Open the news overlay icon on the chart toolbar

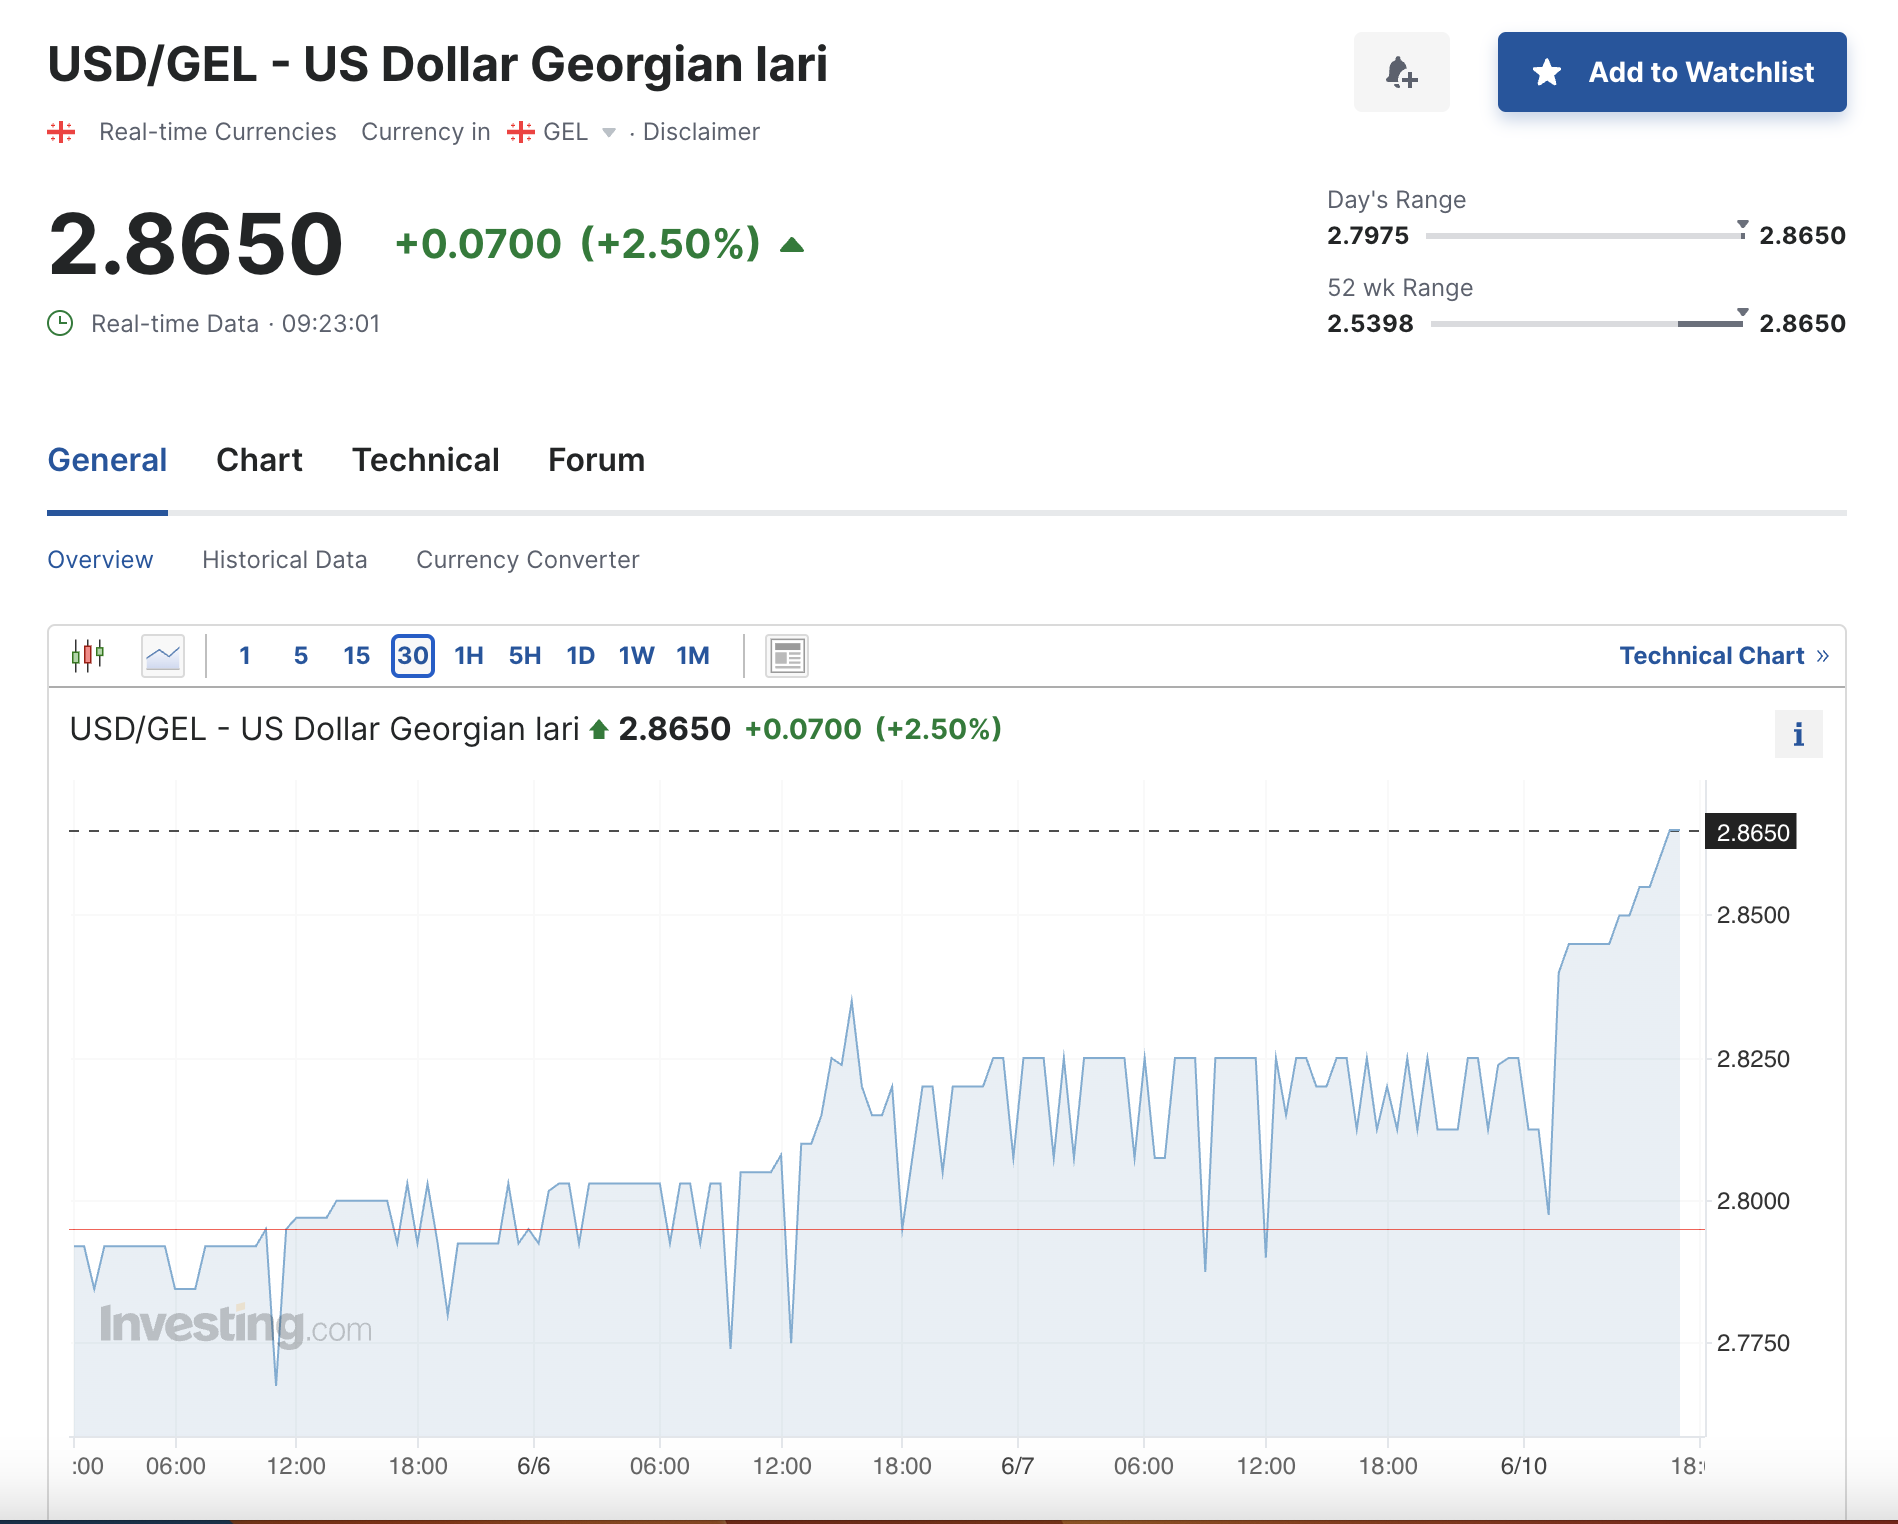pos(786,655)
